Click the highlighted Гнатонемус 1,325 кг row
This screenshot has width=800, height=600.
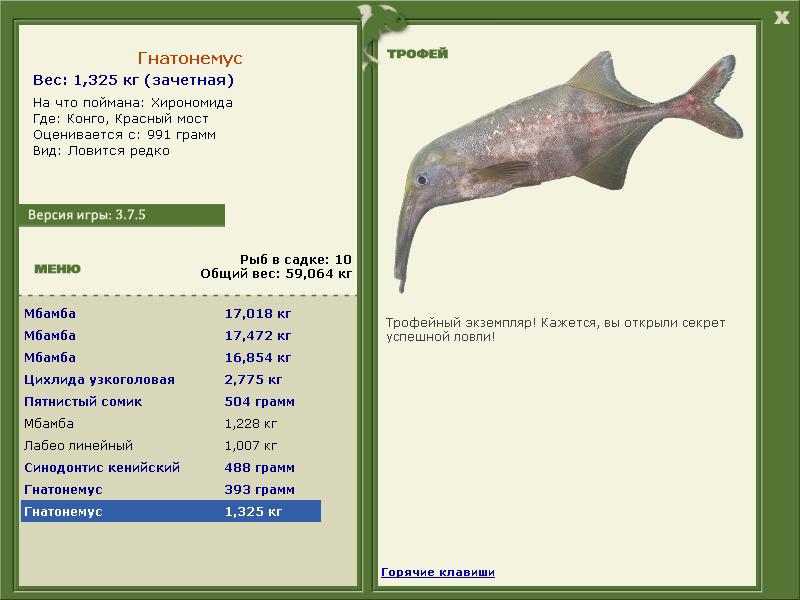tap(171, 511)
